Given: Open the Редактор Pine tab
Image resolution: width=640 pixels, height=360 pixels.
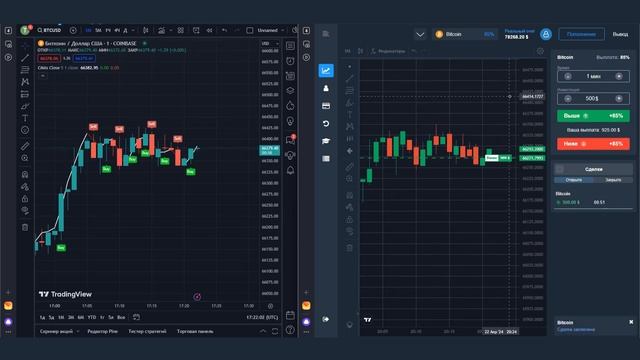Looking at the screenshot, I should coord(102,331).
